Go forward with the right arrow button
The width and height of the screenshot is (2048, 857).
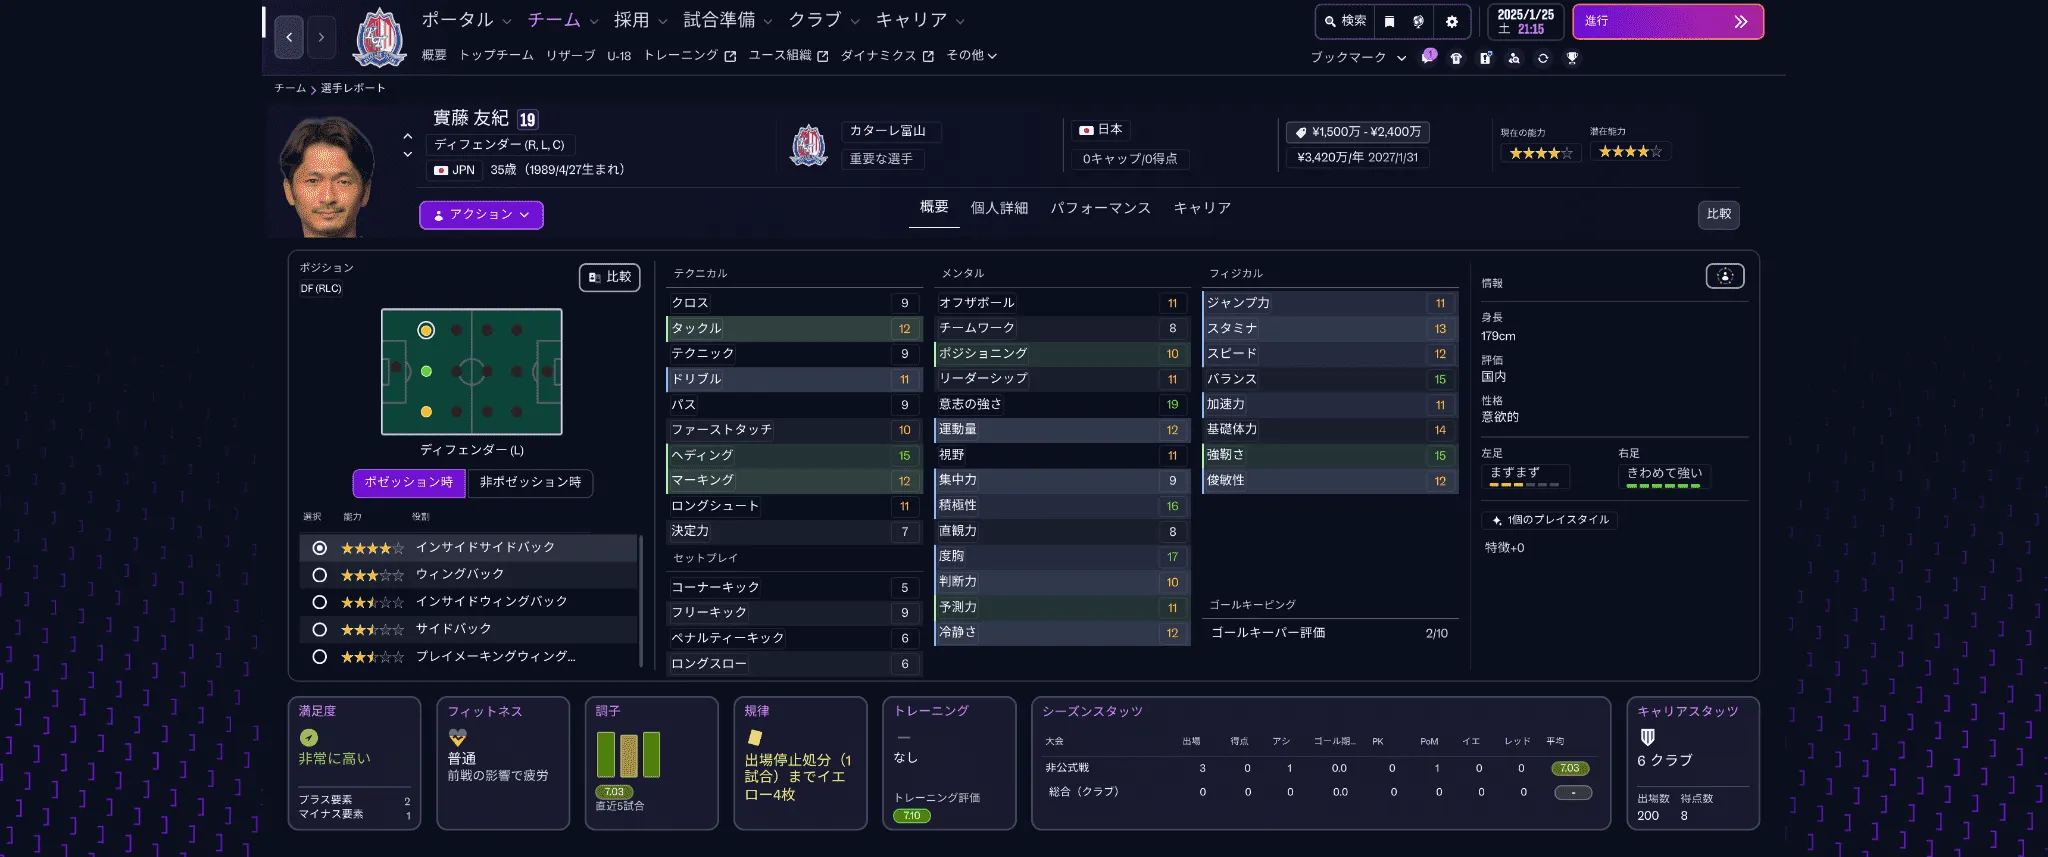pos(321,37)
